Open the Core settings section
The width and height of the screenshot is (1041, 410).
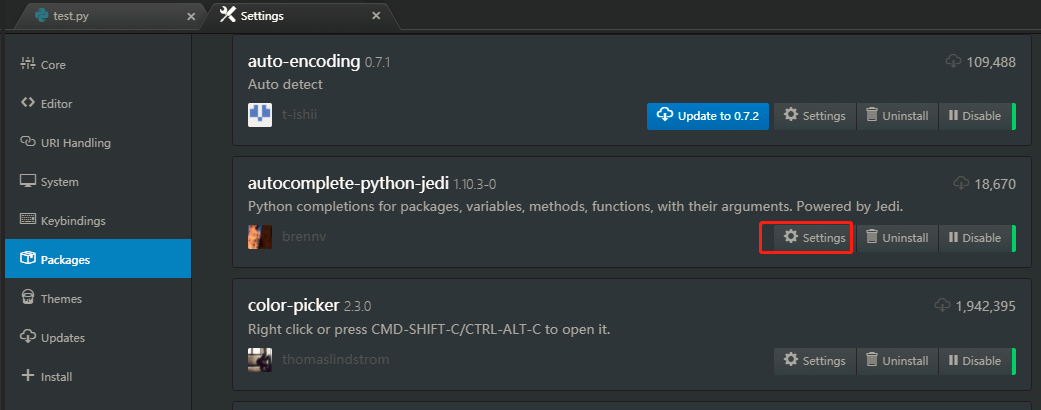click(52, 65)
